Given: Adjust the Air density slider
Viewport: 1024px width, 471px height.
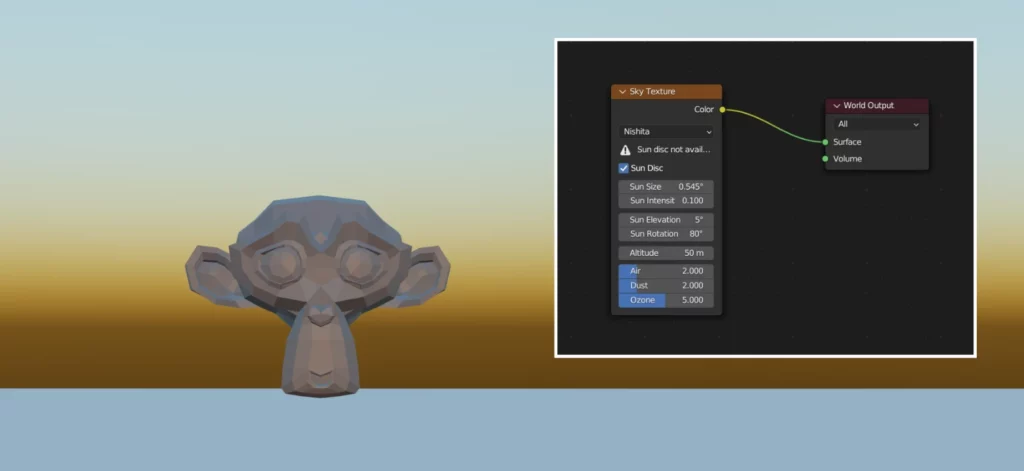Looking at the screenshot, I should point(666,271).
